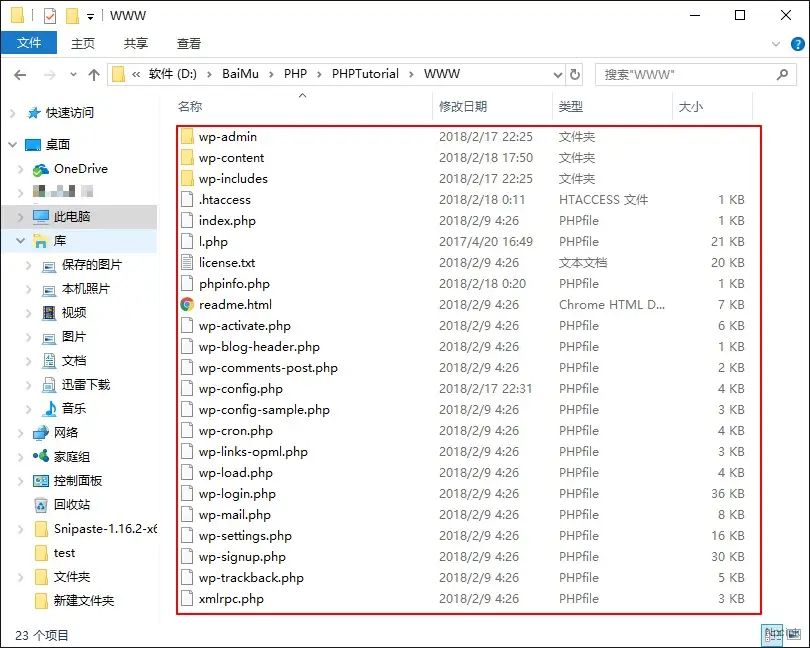This screenshot has width=810, height=648.
Task: Switch to the details view using the status bar toggle
Action: click(771, 634)
